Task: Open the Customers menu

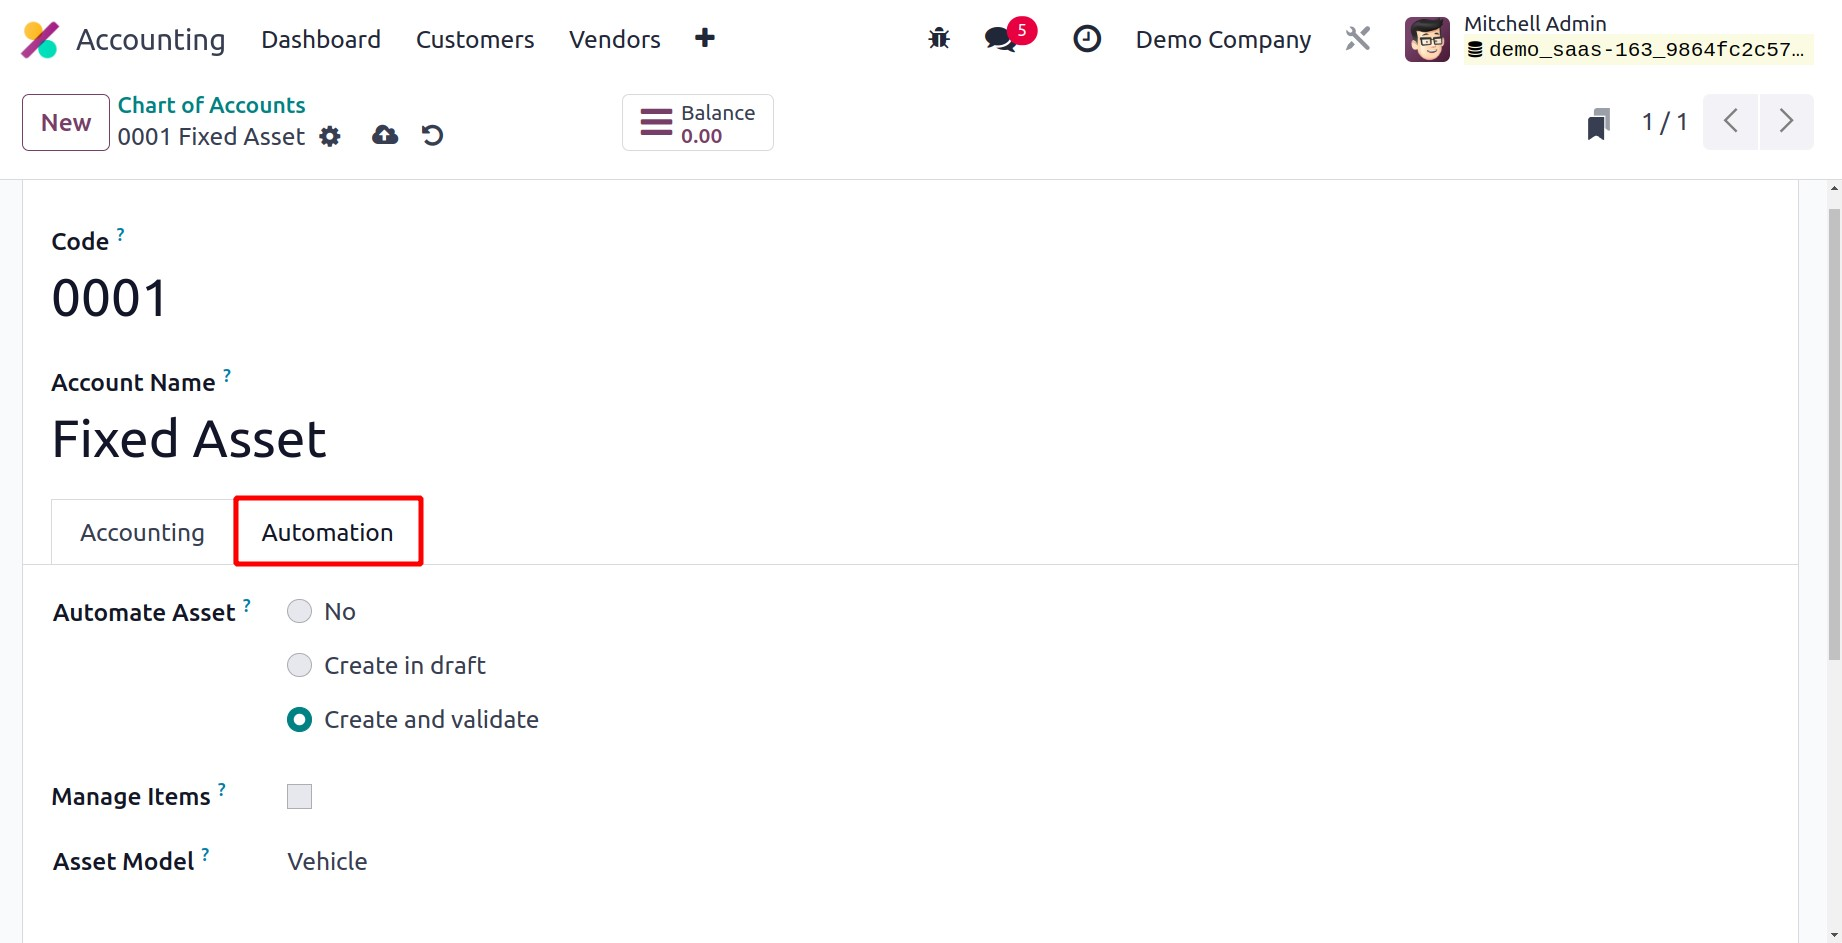Action: 474,40
